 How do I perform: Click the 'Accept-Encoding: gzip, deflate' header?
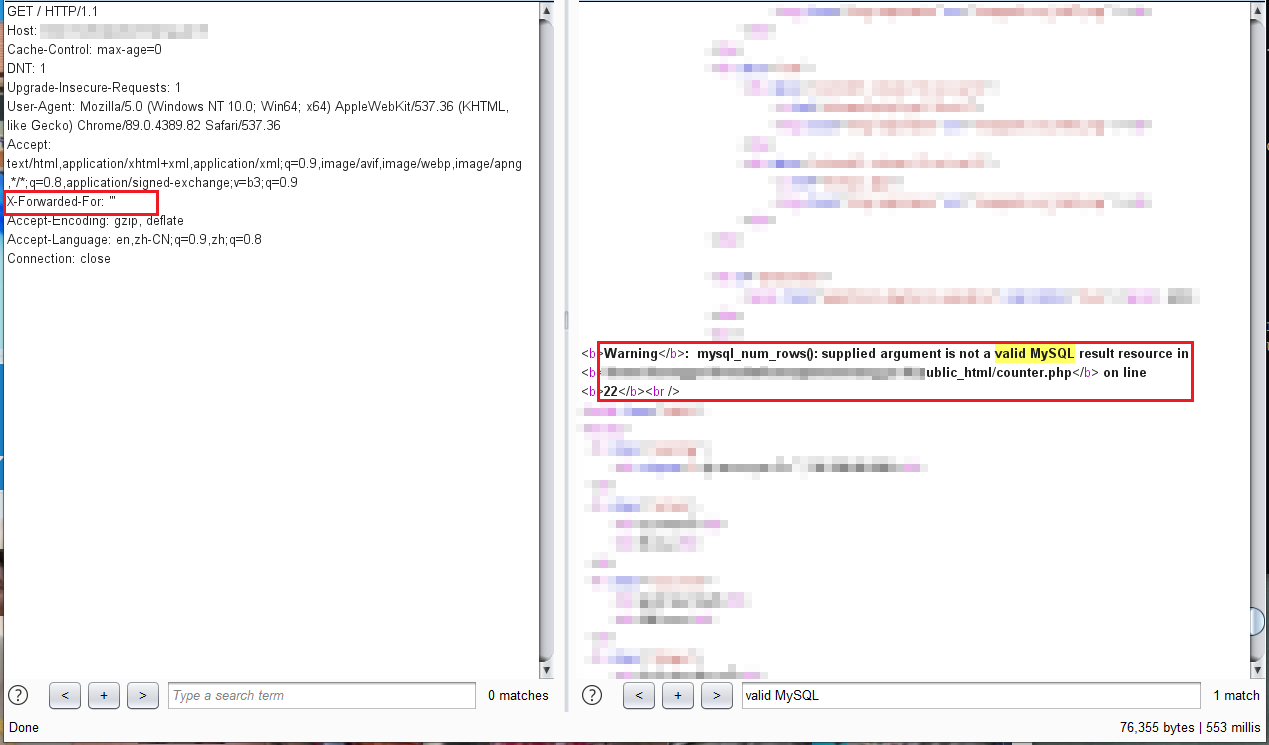point(95,220)
